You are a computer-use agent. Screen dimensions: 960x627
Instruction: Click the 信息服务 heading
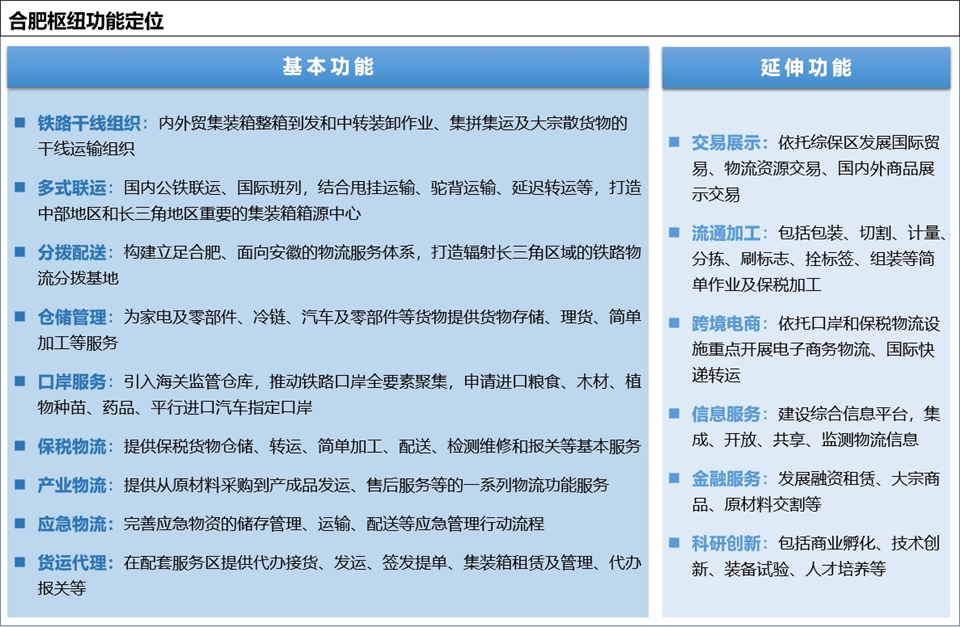click(726, 414)
